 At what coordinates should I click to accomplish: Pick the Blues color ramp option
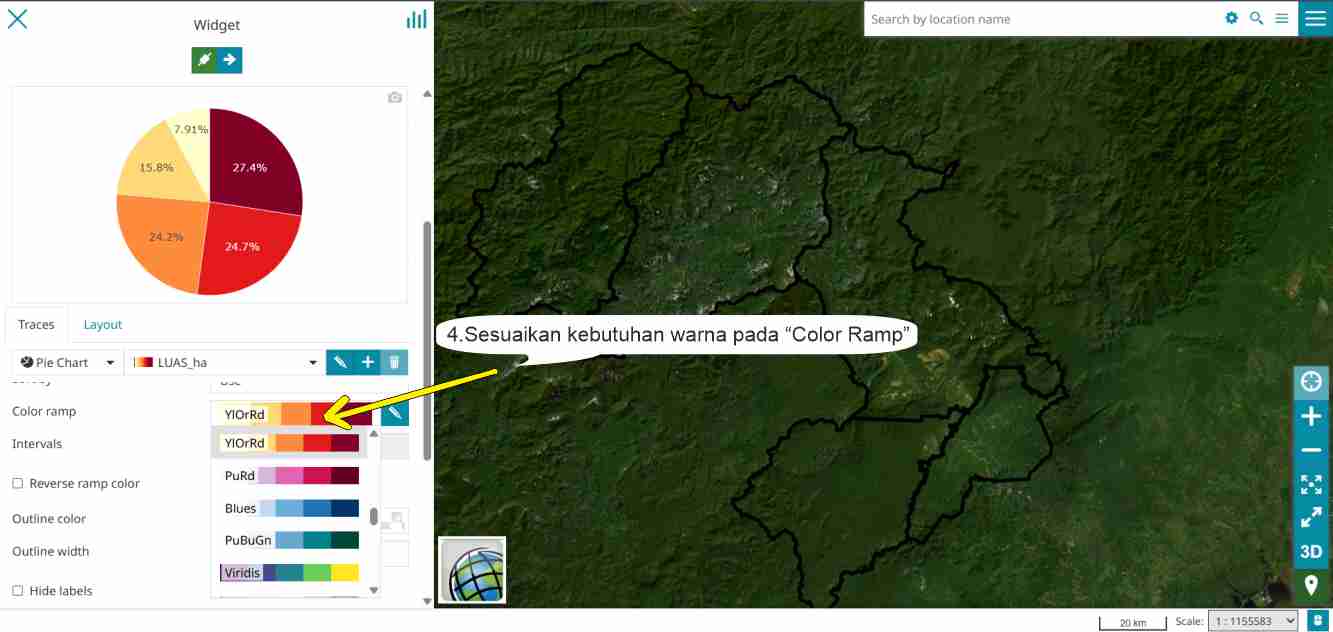click(x=289, y=508)
